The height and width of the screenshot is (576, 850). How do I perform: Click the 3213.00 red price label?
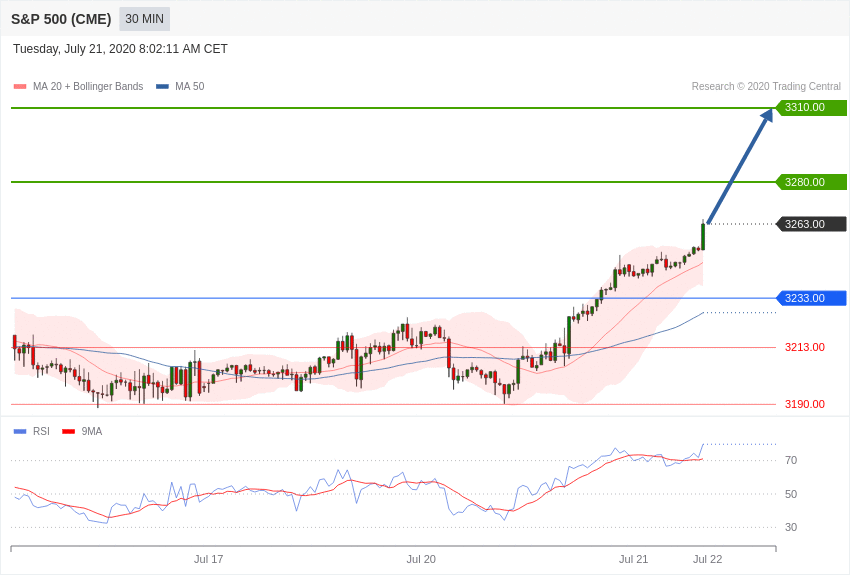[x=804, y=347]
